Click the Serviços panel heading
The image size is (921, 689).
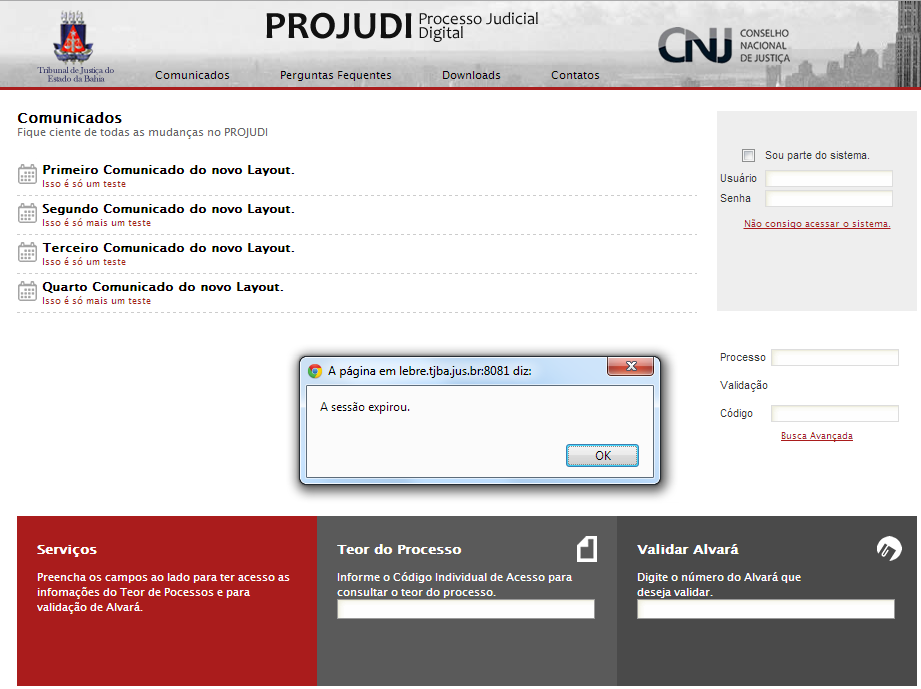click(67, 550)
